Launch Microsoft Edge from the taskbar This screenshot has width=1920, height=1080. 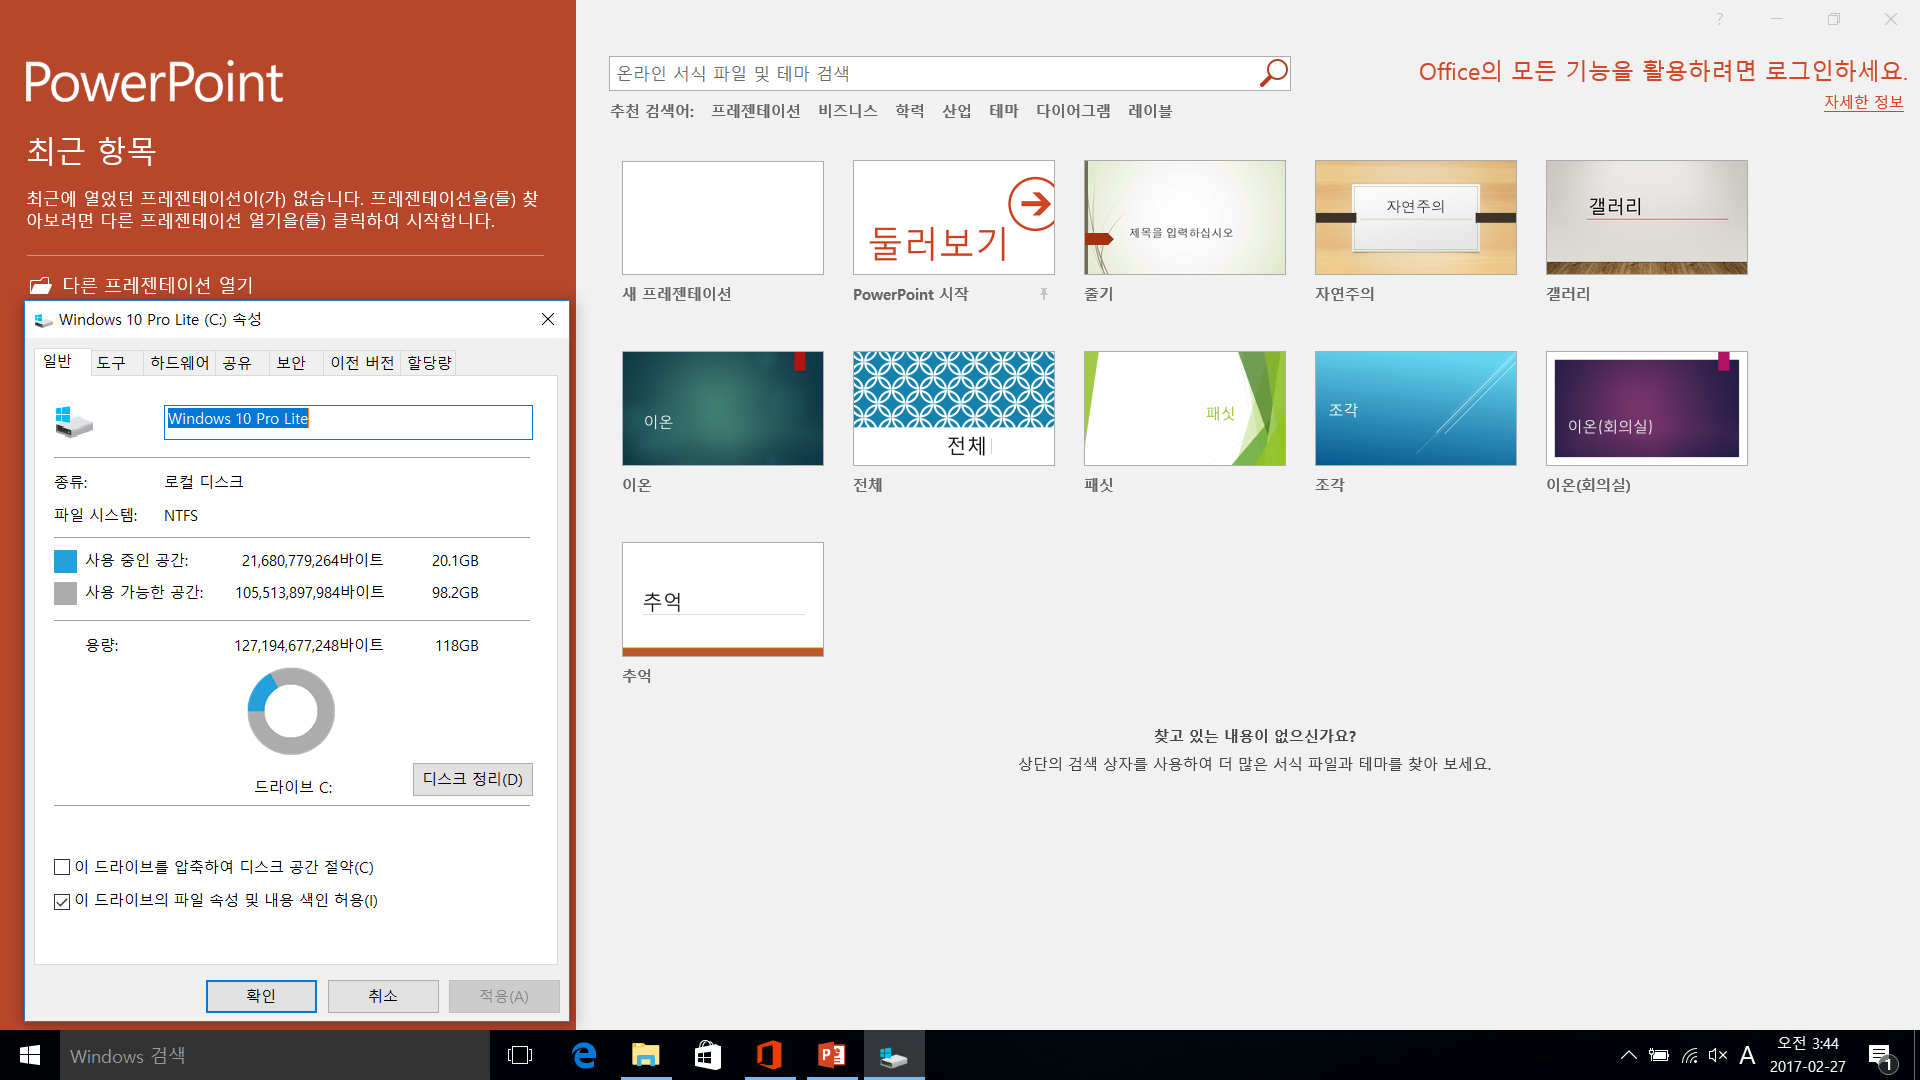584,1055
